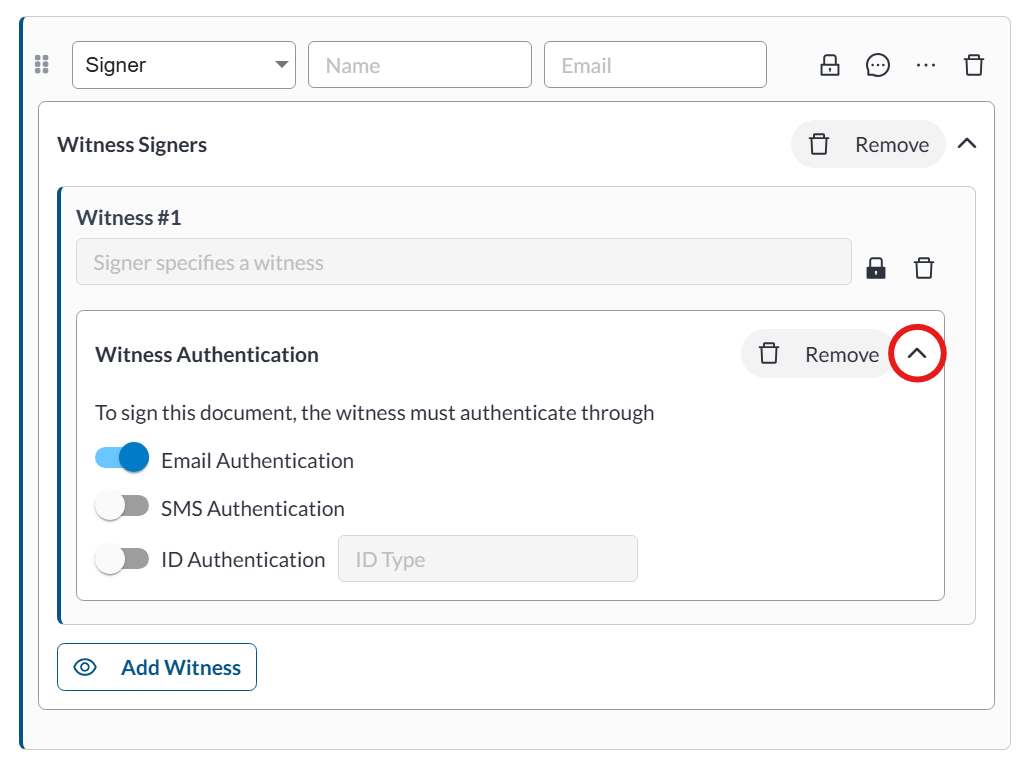Remove the Witness Authentication section
Screen dimensions: 1035x769
[818, 354]
